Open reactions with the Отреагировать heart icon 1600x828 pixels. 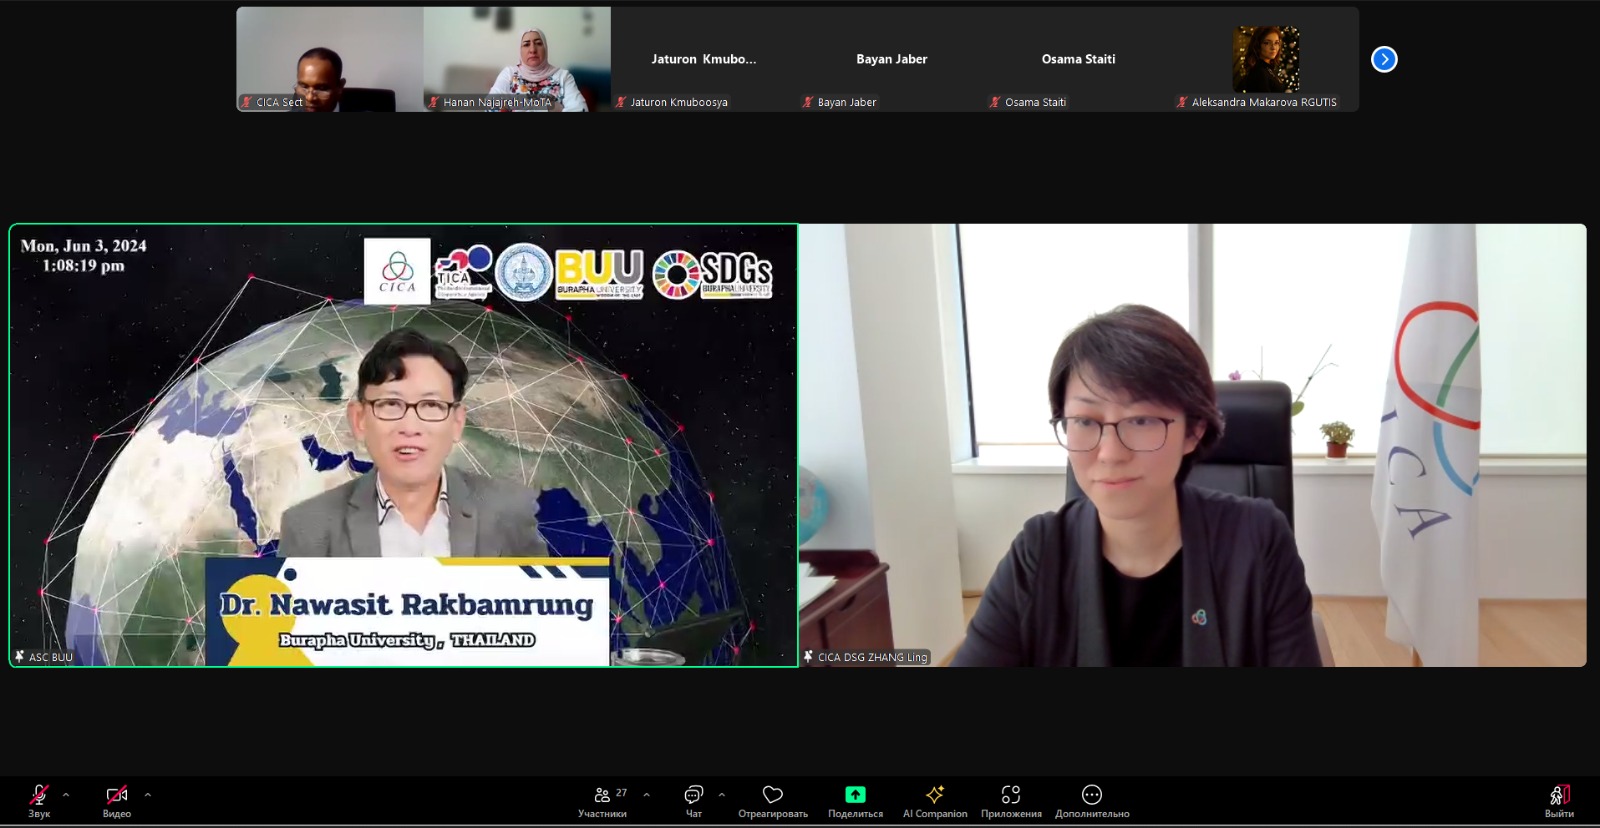click(x=772, y=799)
